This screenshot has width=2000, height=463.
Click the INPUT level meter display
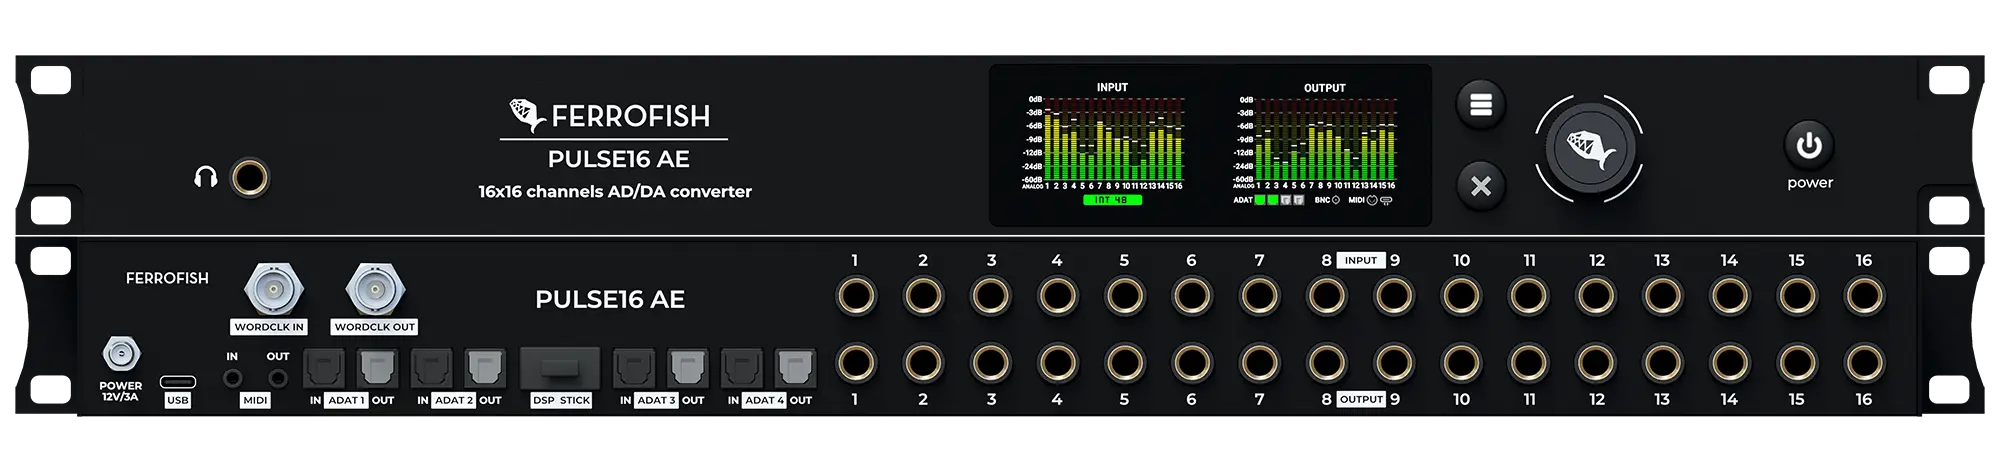(x=1110, y=140)
